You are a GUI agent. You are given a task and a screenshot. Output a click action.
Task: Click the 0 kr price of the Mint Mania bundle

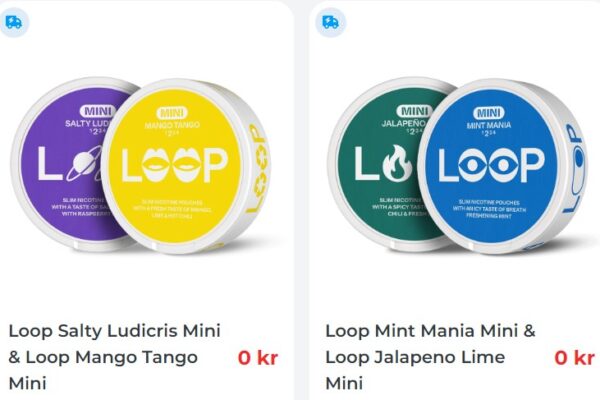point(574,358)
